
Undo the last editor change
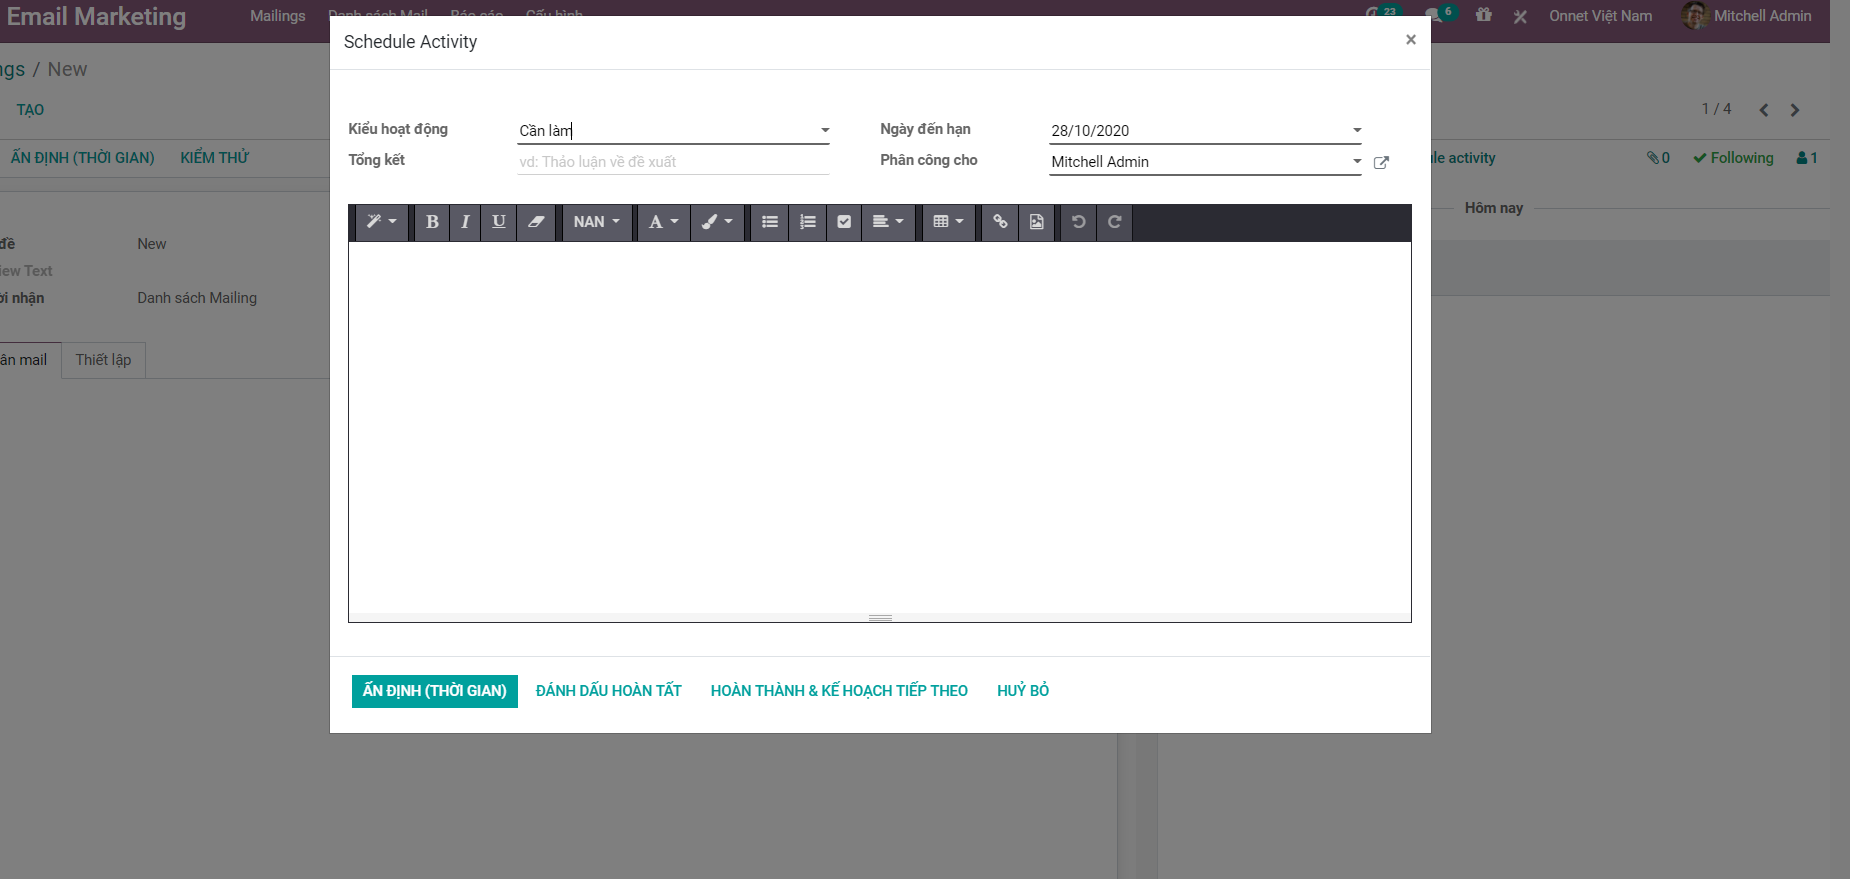point(1079,222)
